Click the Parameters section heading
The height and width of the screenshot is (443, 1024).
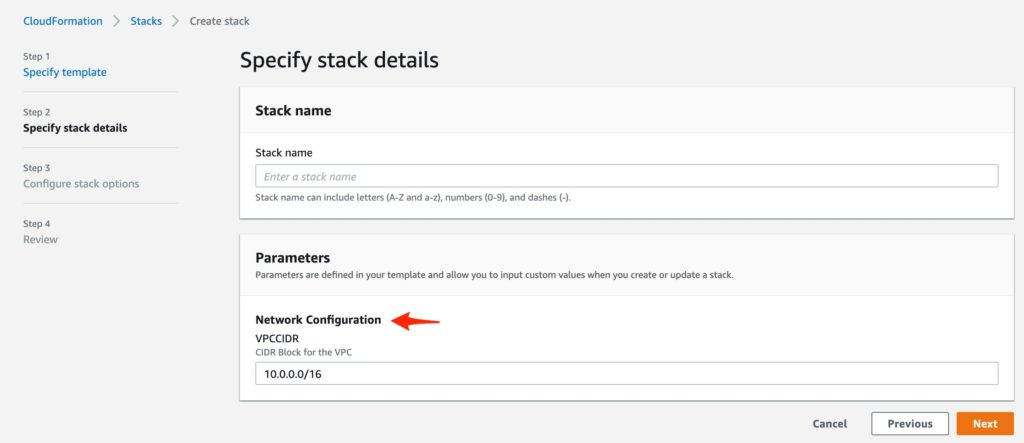(293, 257)
